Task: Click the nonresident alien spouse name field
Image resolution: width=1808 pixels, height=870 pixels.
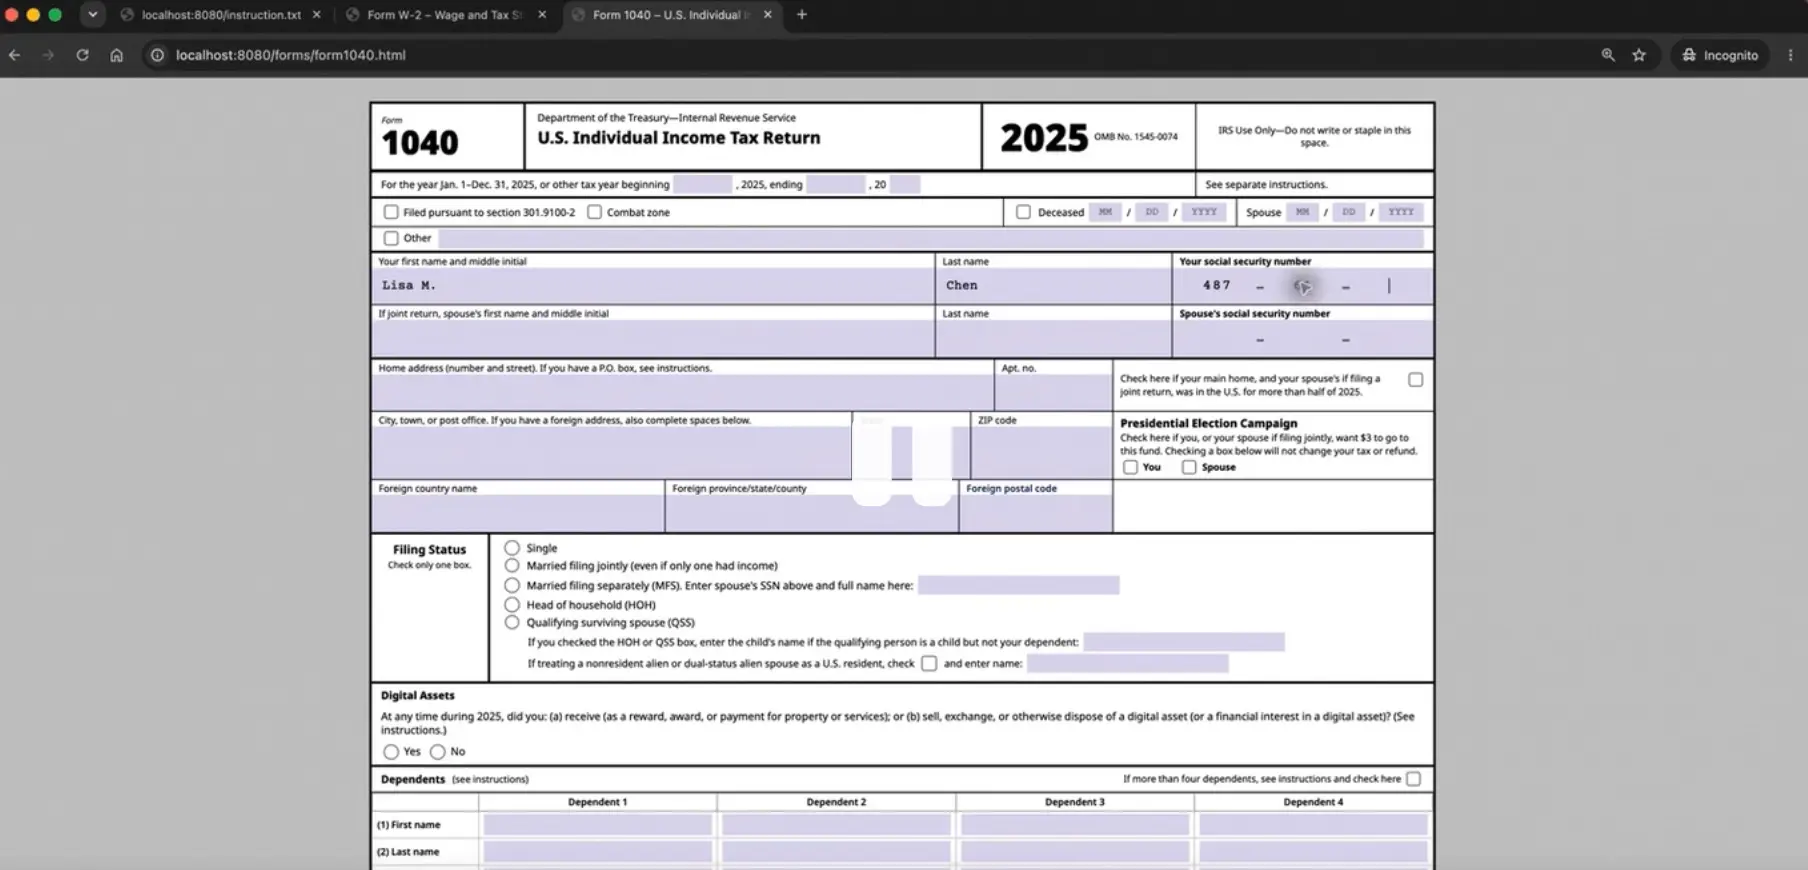Action: (x=1127, y=663)
